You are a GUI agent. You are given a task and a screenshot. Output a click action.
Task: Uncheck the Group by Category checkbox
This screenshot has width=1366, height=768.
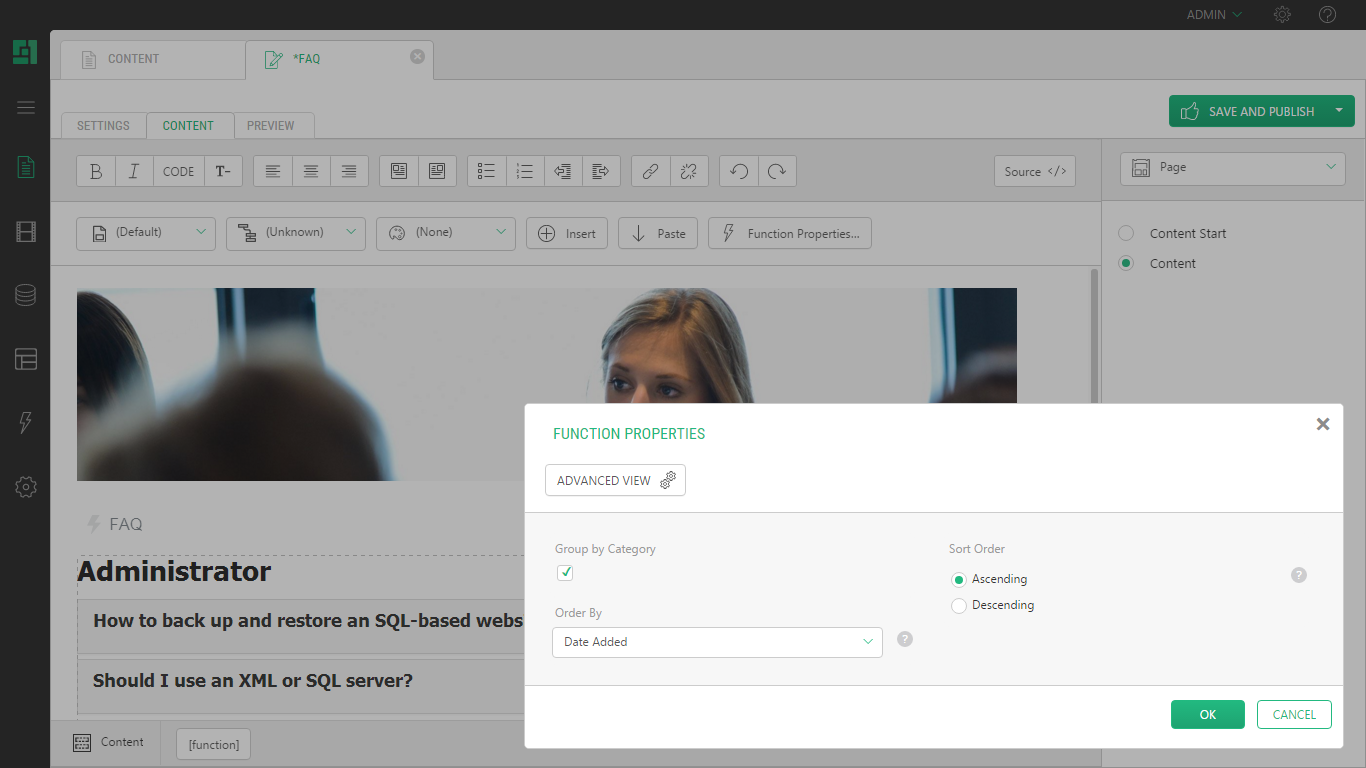tap(565, 573)
